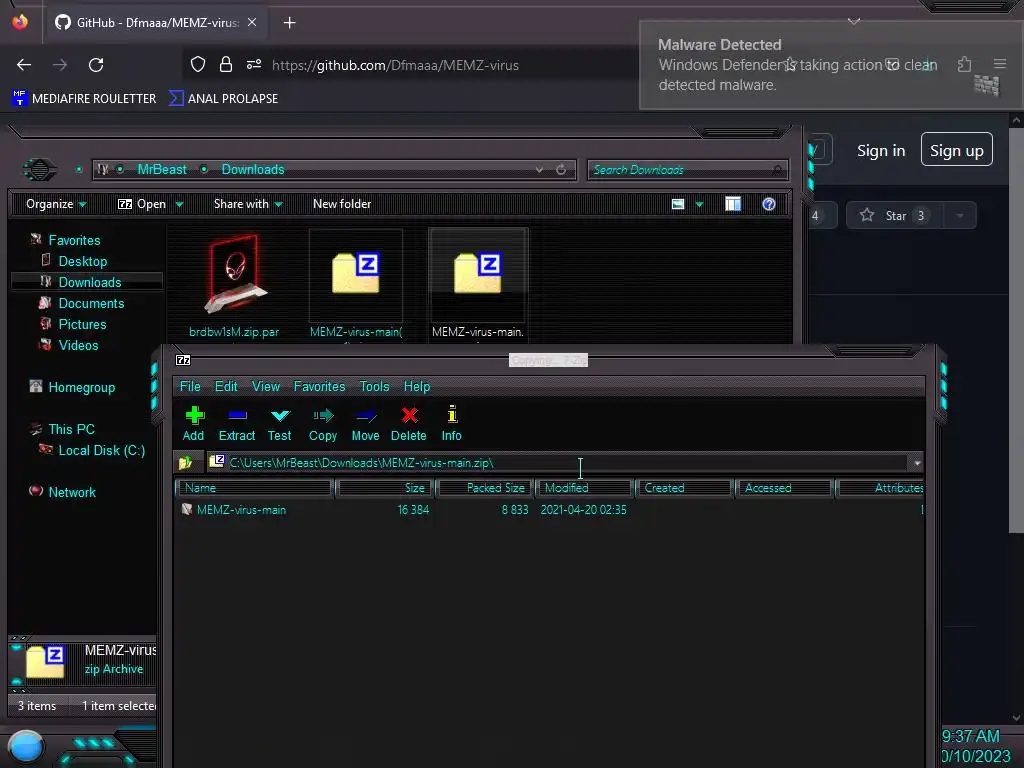Select Documents in Explorer sidebar
Image resolution: width=1024 pixels, height=768 pixels.
[91, 304]
